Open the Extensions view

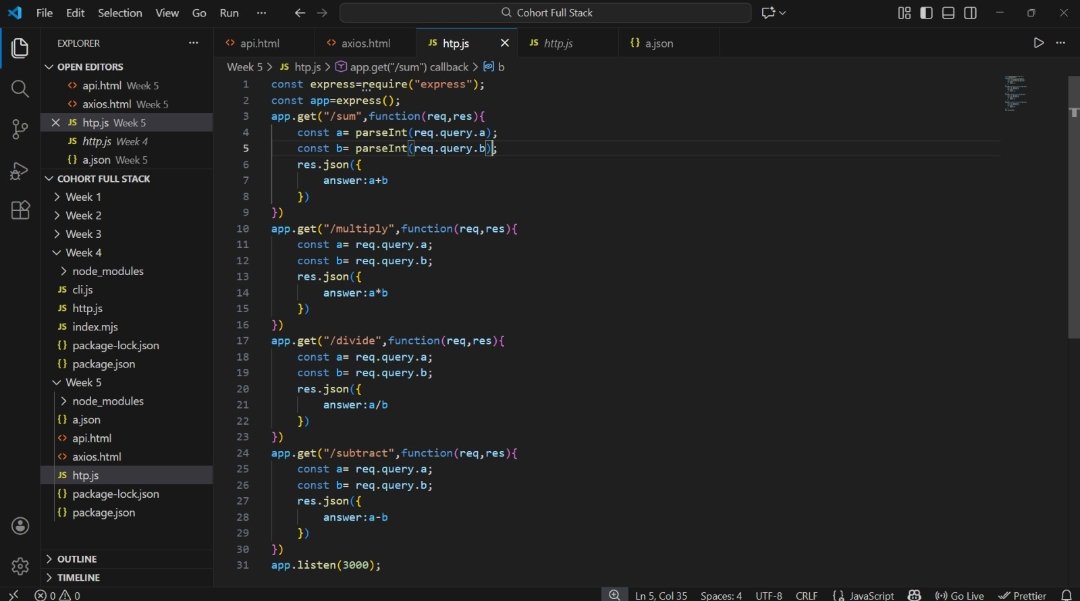(x=20, y=210)
